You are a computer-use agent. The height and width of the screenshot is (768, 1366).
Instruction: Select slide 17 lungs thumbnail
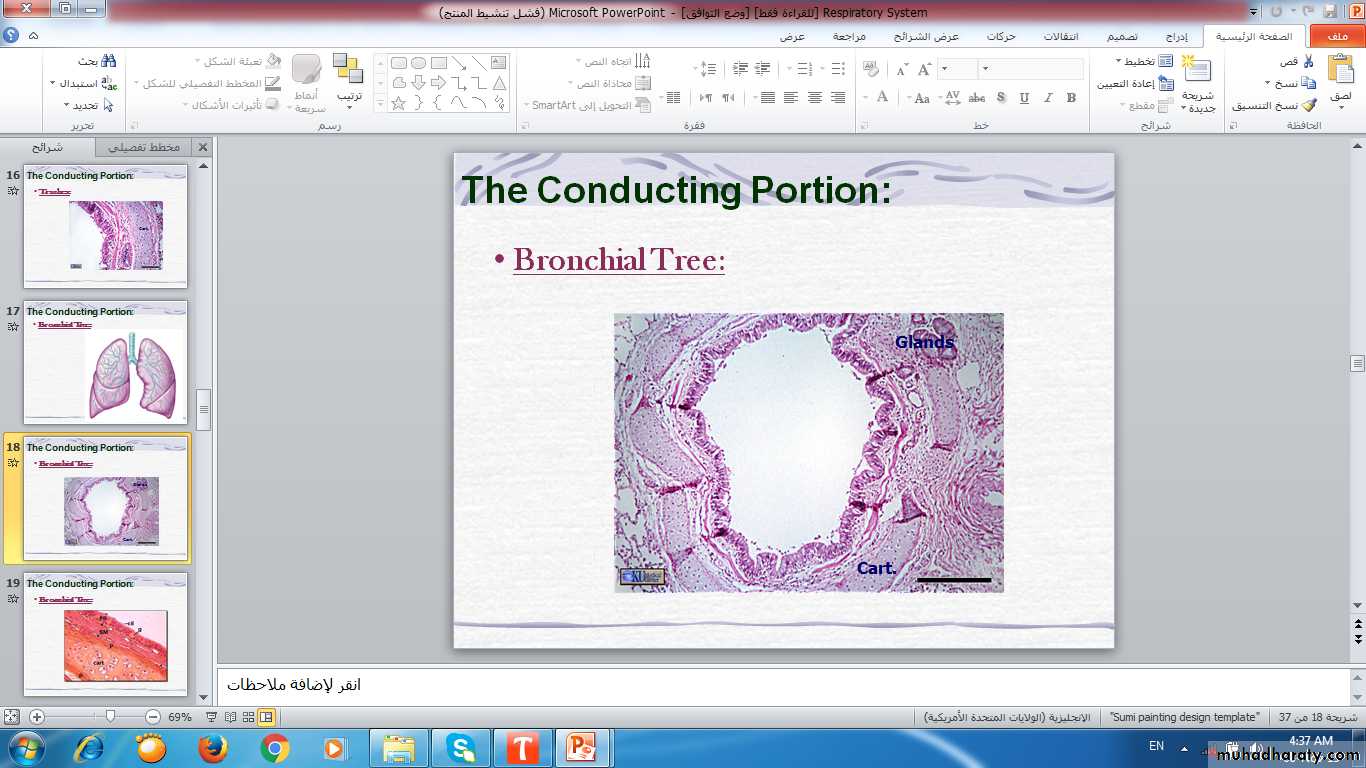[105, 362]
